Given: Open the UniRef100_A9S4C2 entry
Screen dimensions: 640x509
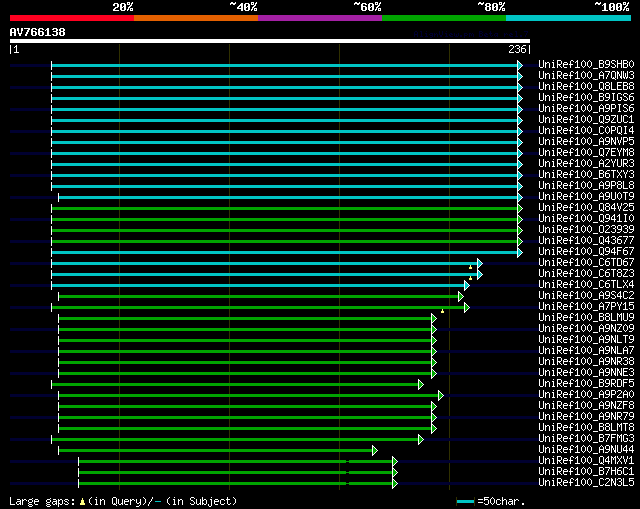Looking at the screenshot, I should [586, 296].
